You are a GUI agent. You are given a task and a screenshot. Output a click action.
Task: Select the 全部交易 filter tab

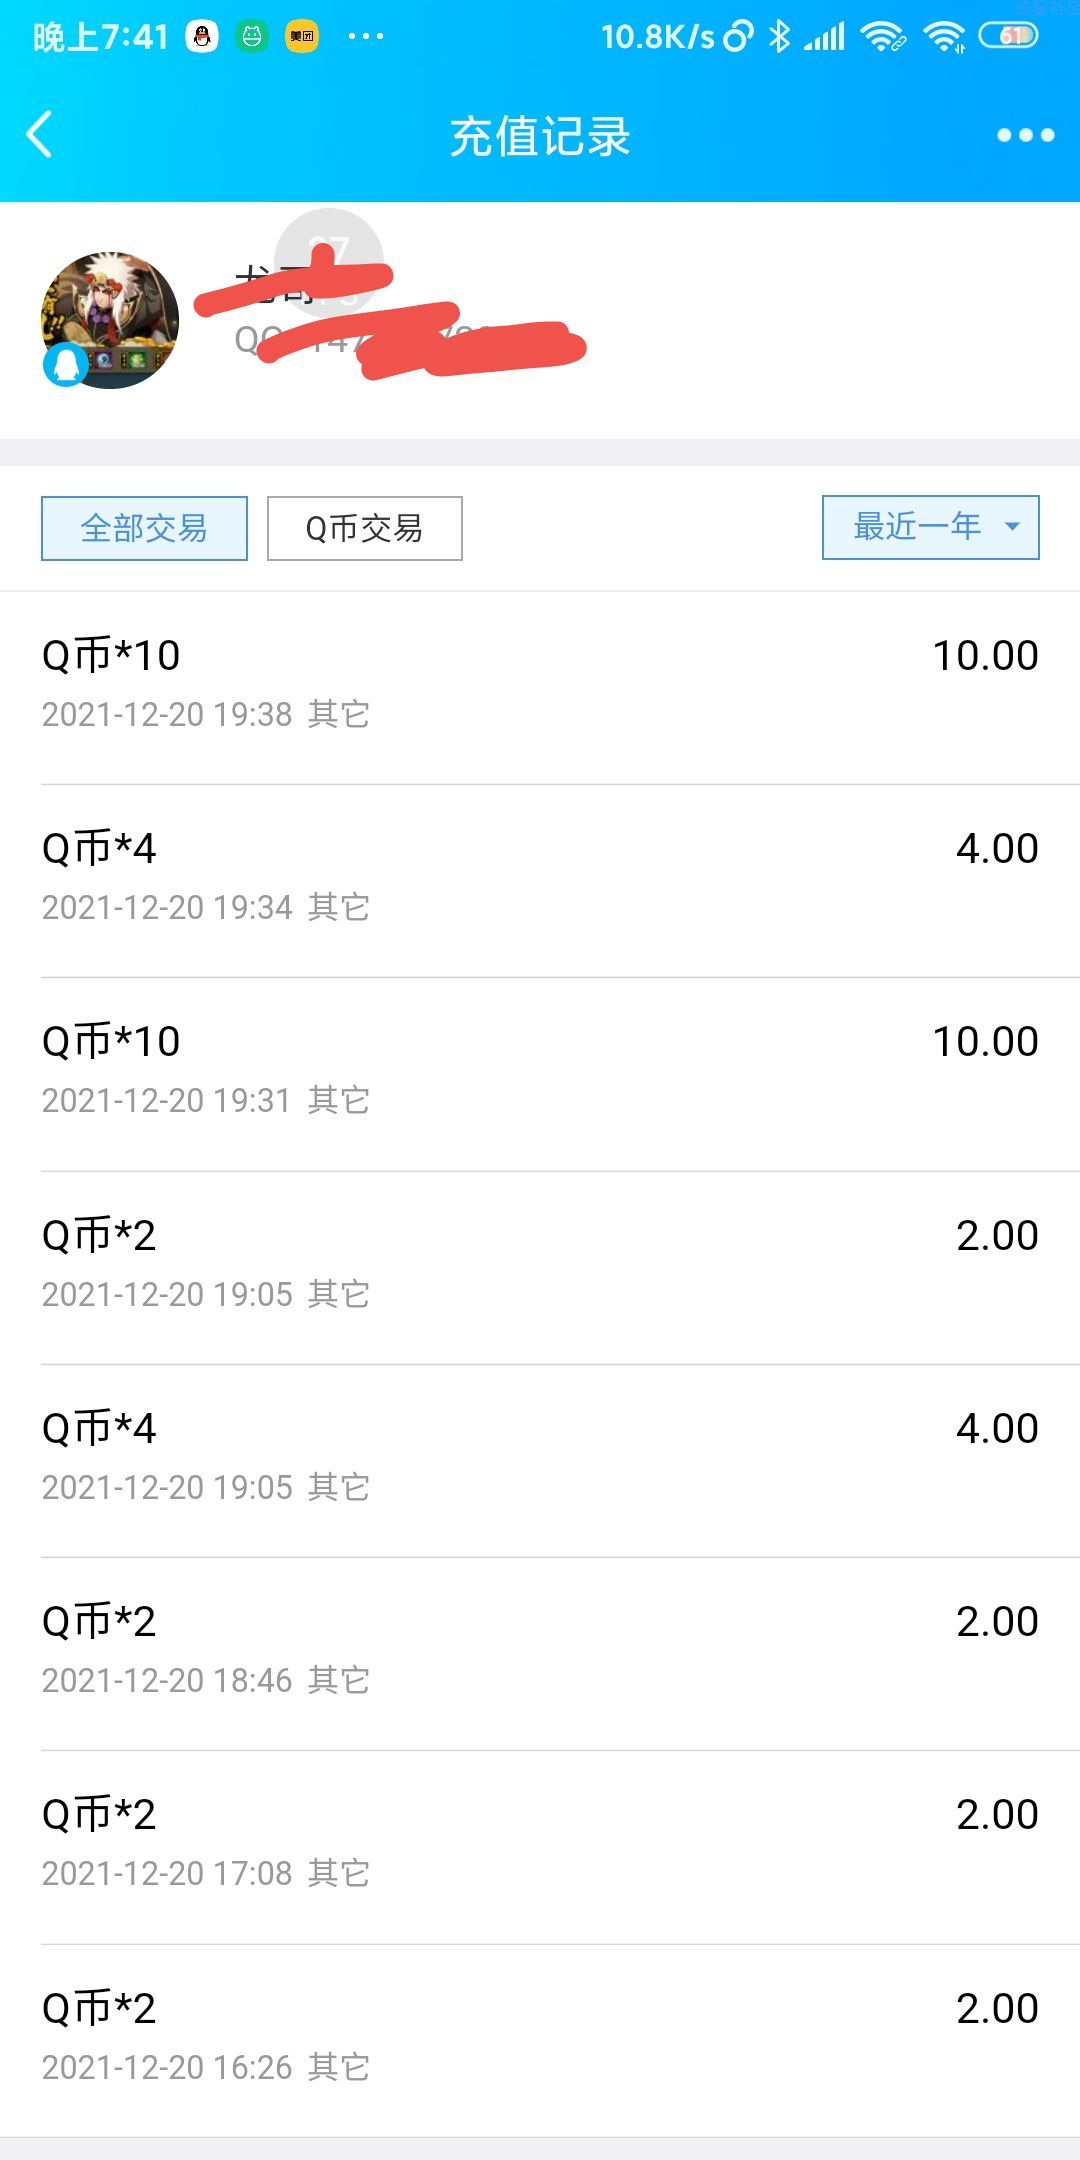[144, 528]
